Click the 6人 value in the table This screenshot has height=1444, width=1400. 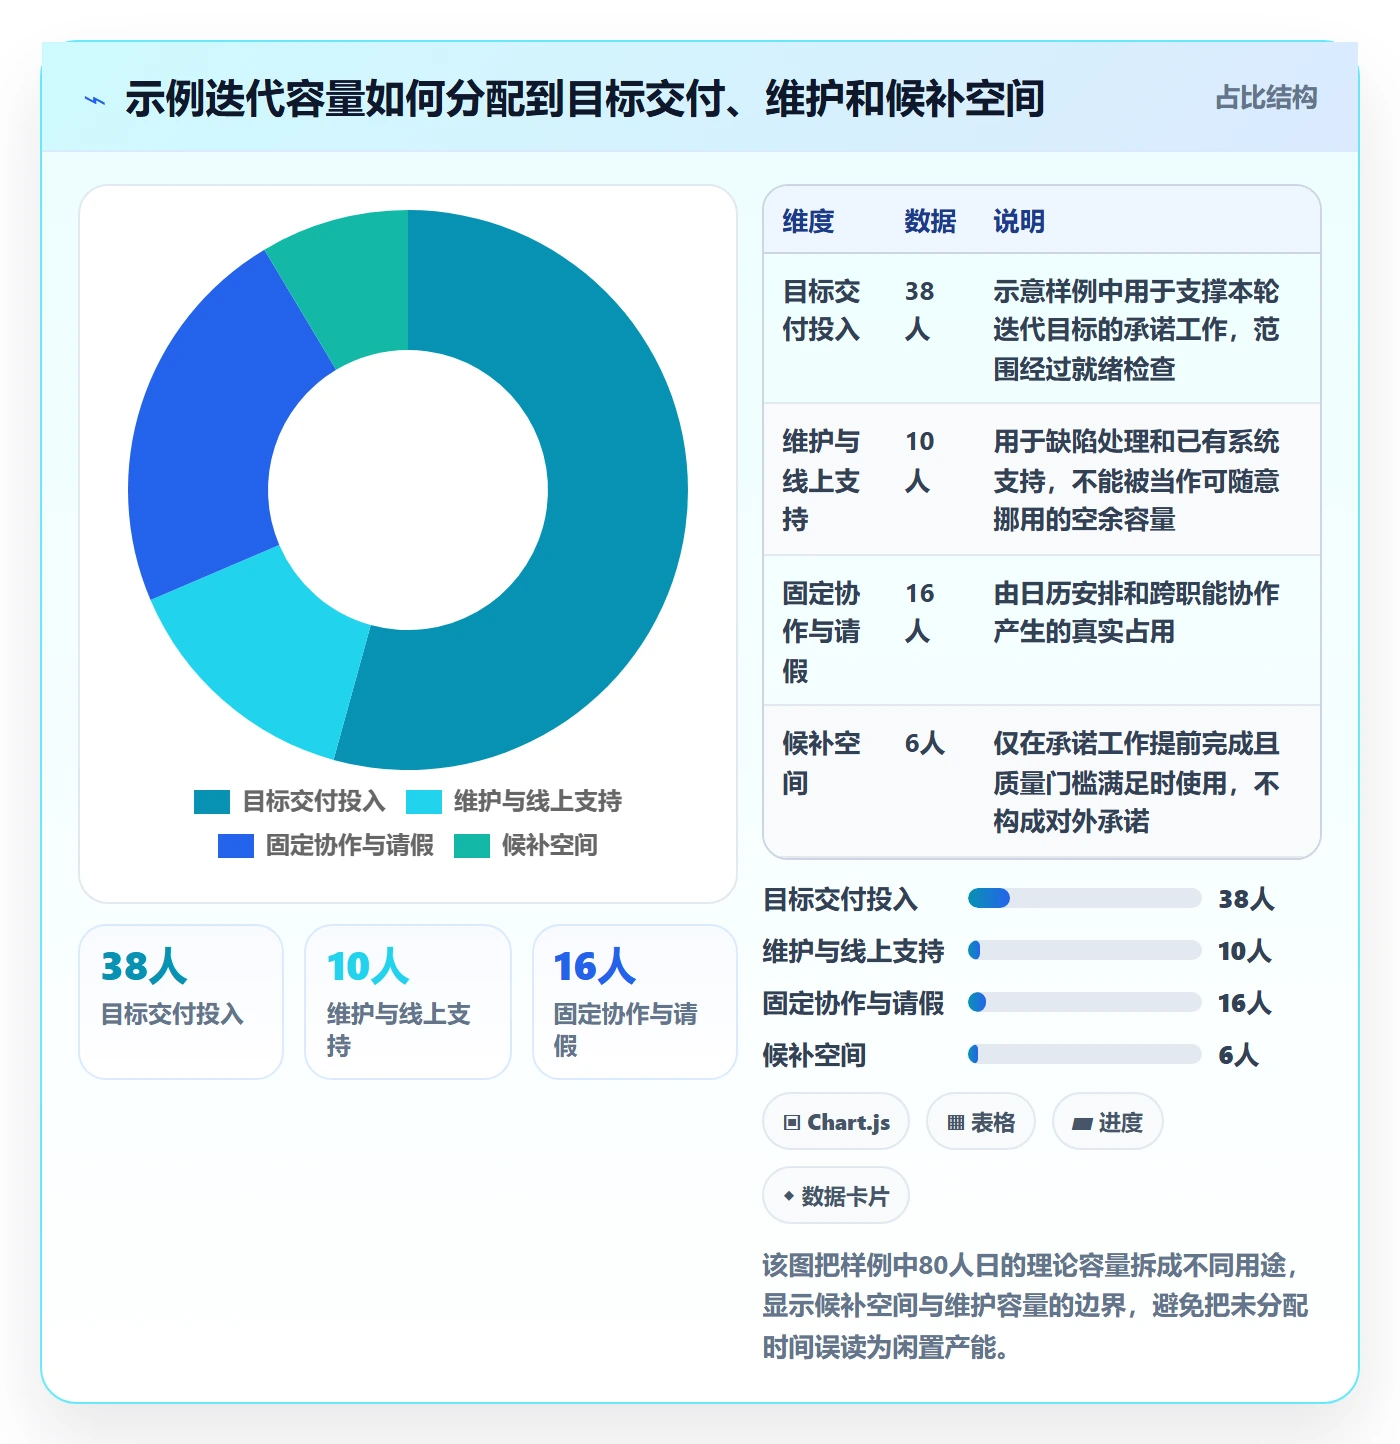pos(925,743)
